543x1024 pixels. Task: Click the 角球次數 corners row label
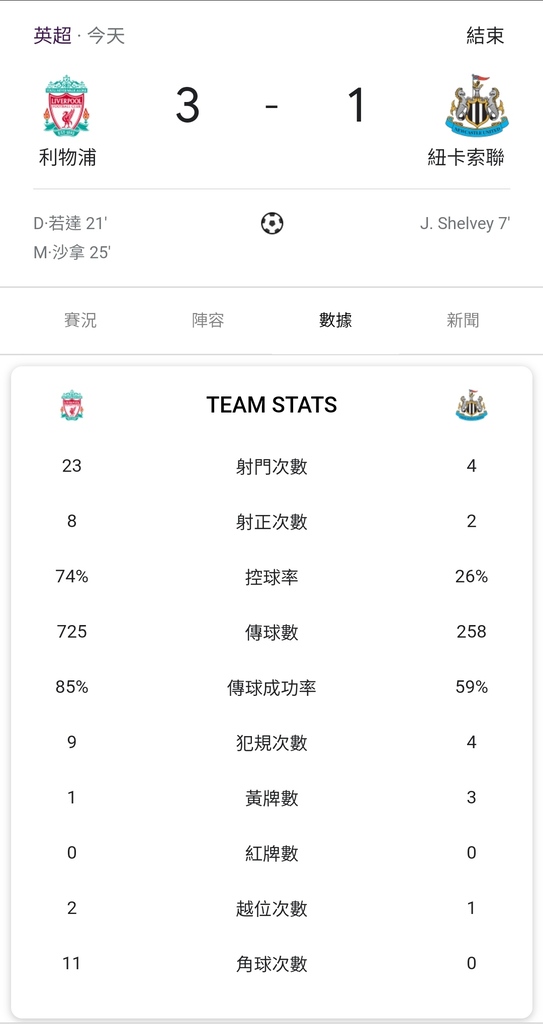(272, 964)
